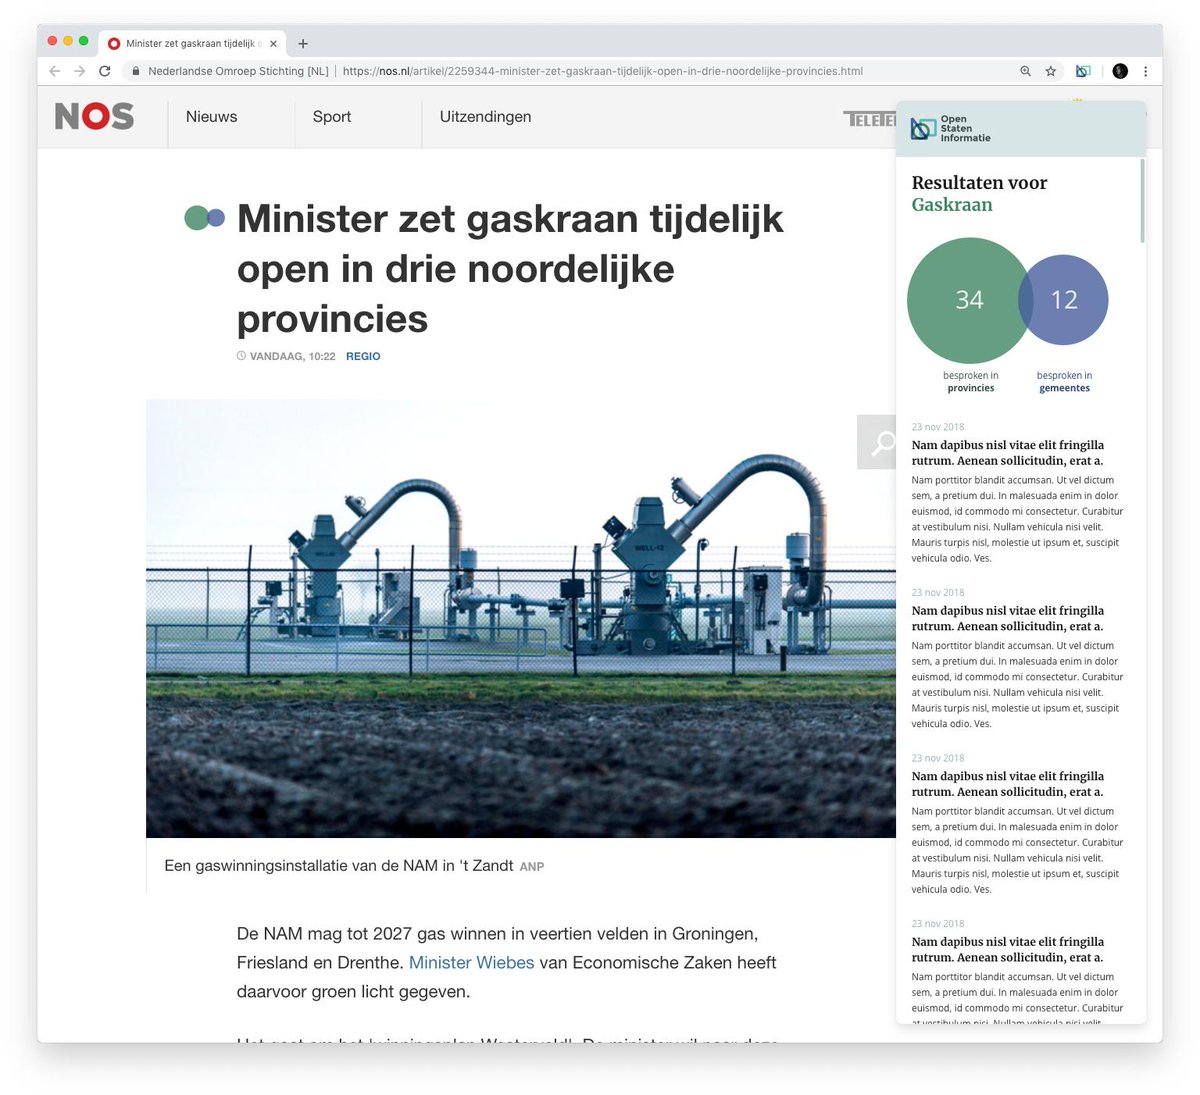Open a new browser tab

[303, 43]
